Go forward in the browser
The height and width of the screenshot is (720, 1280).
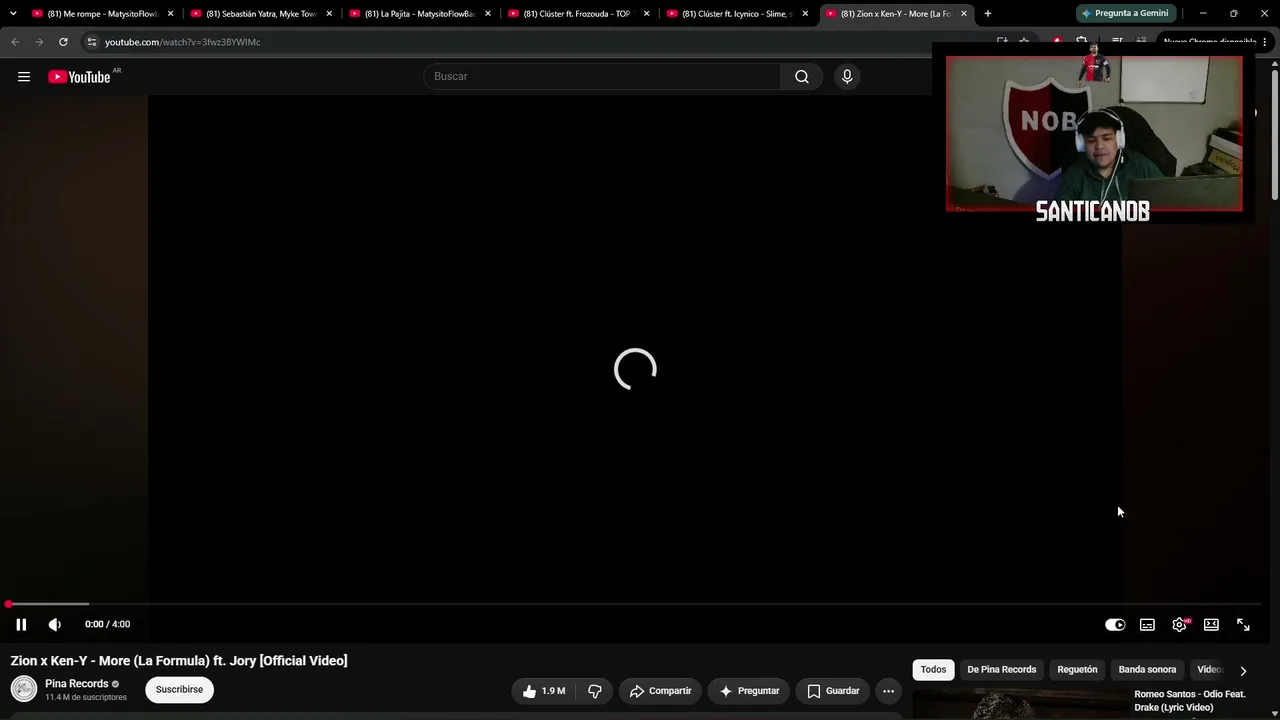(39, 42)
